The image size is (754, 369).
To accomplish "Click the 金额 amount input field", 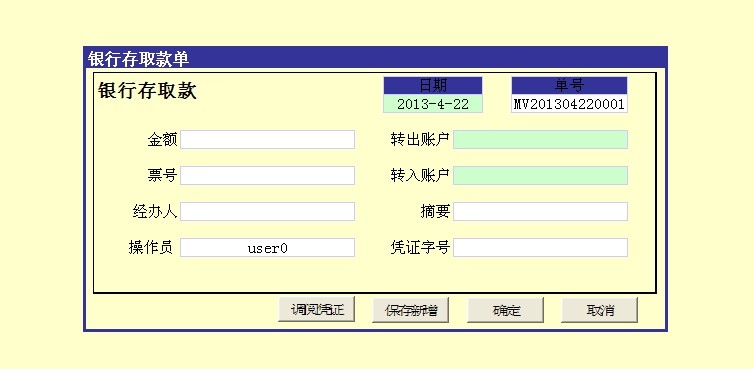I will (267, 140).
